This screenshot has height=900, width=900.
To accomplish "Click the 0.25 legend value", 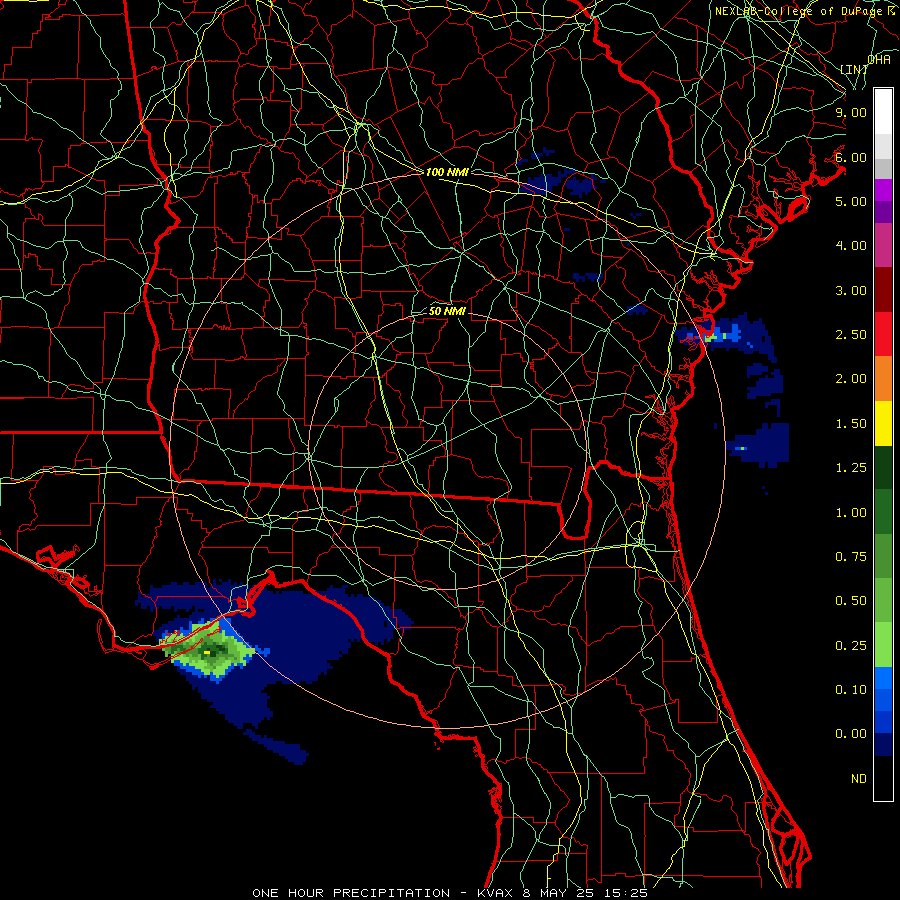I will pos(851,646).
